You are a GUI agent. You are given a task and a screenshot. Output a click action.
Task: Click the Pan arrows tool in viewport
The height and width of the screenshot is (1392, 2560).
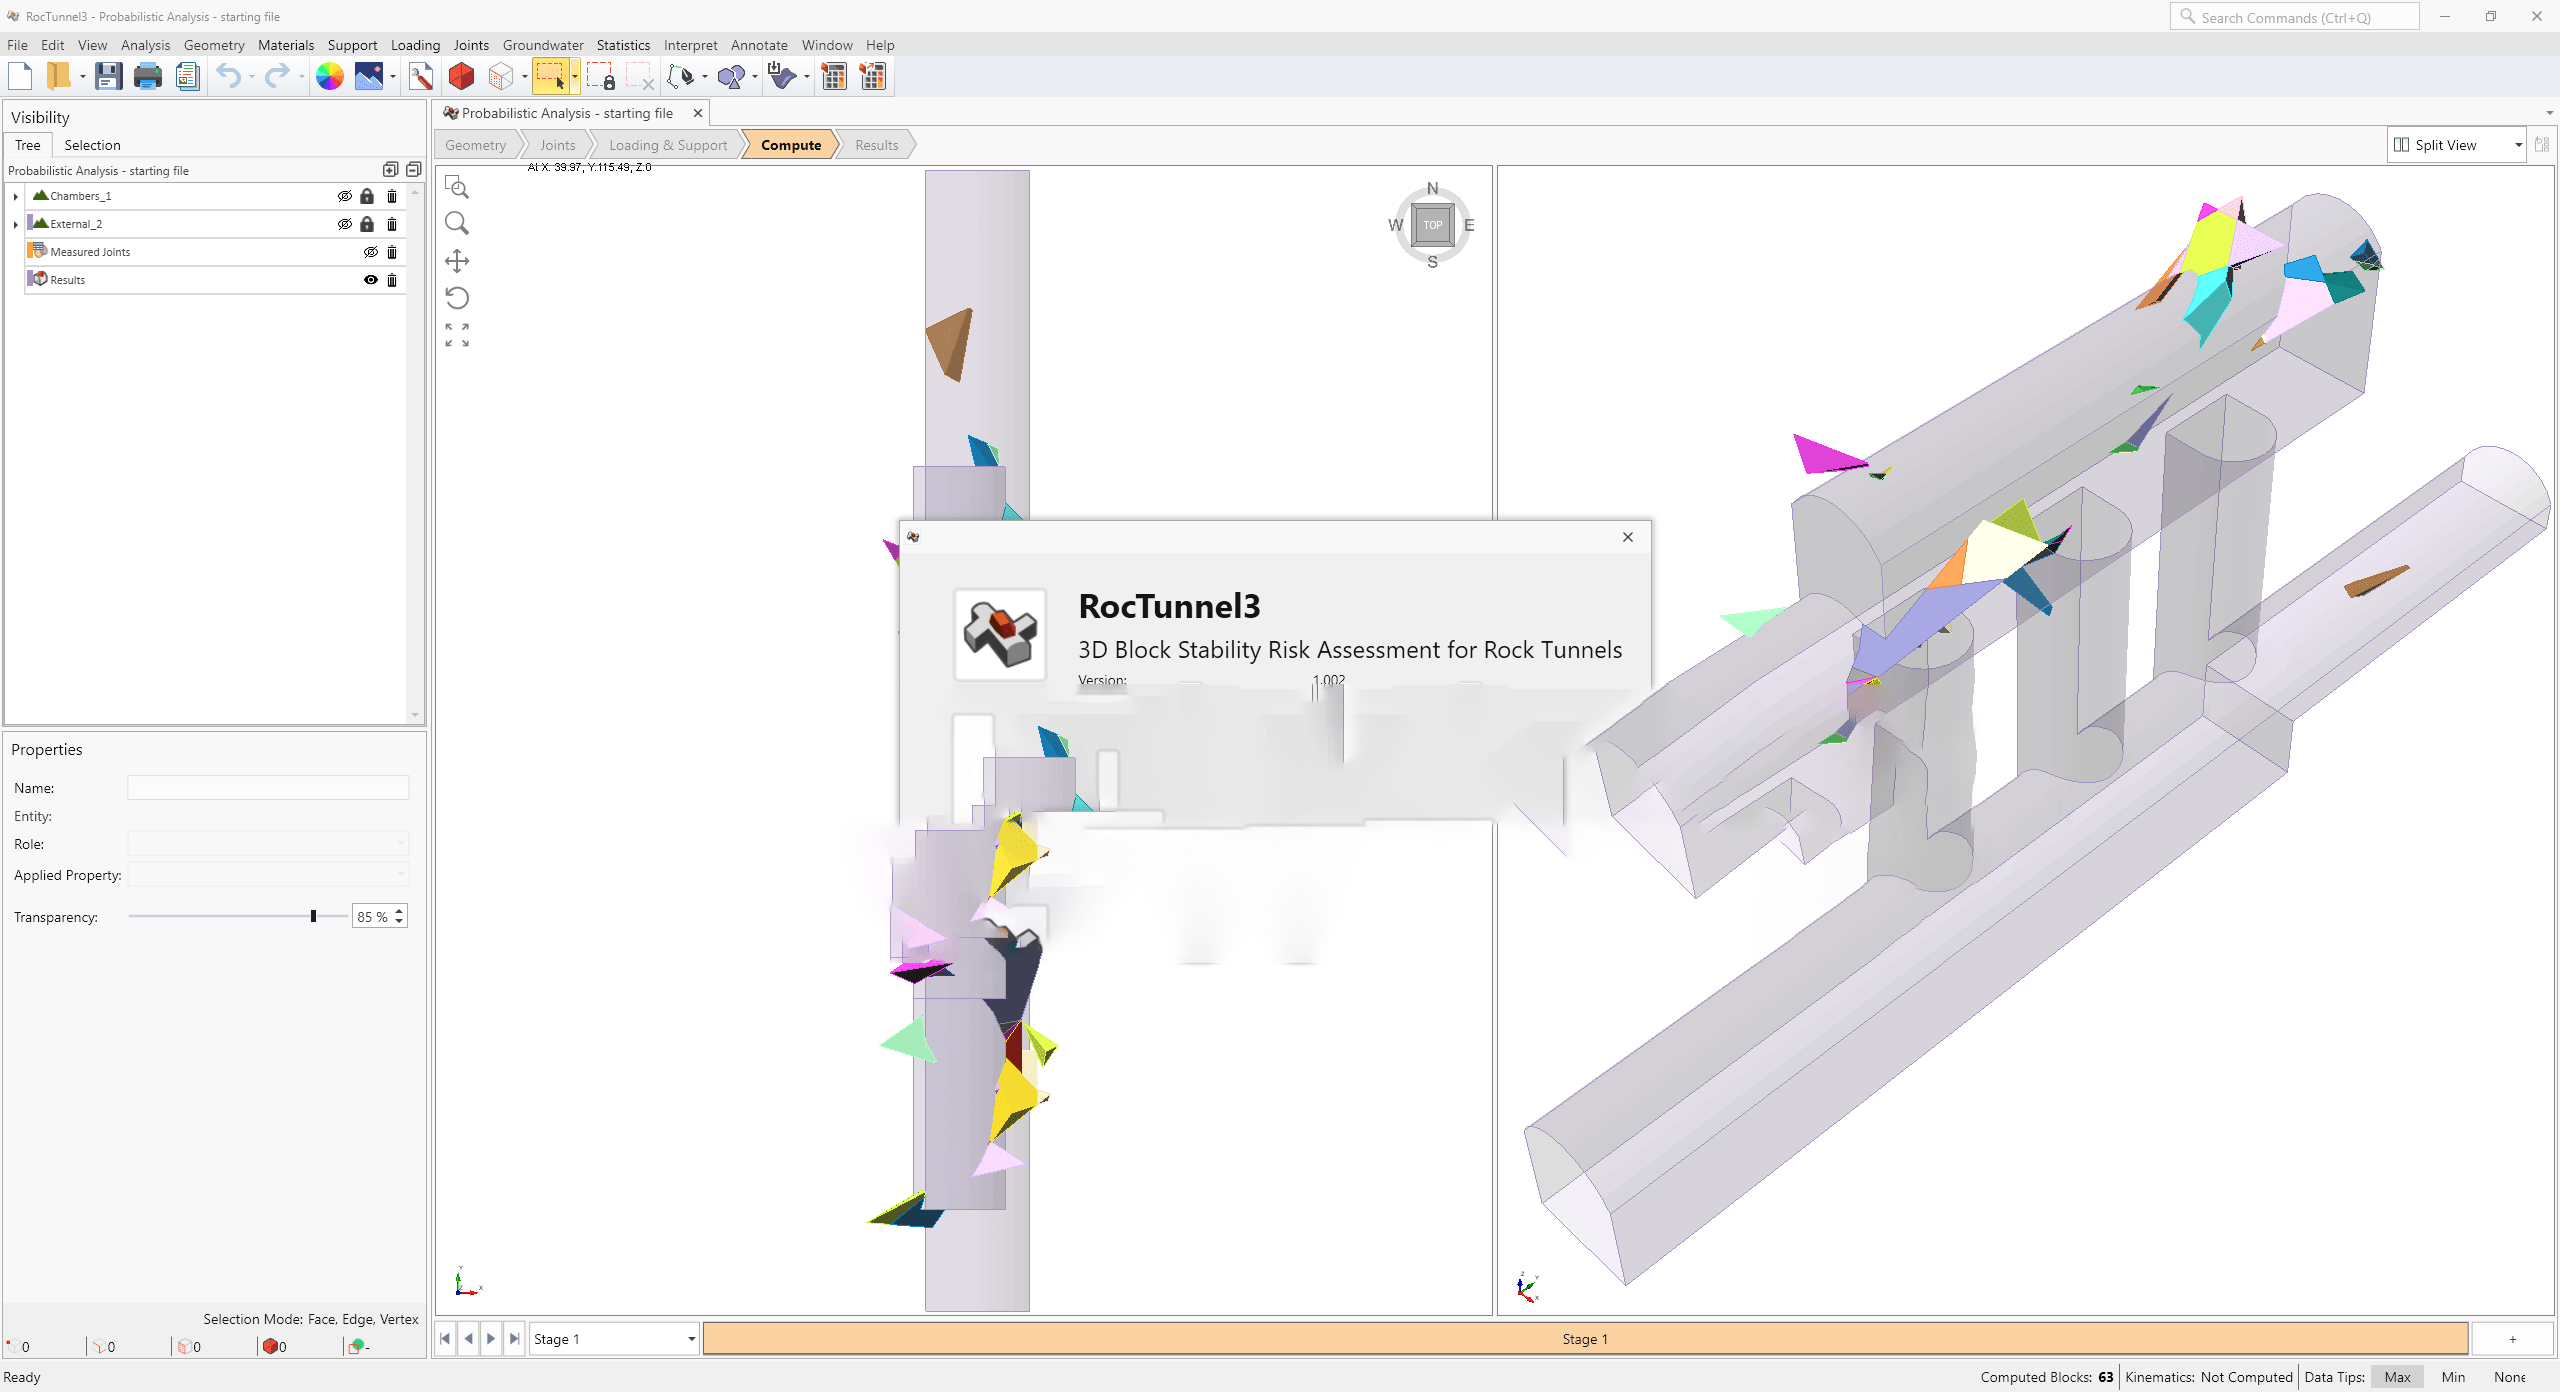coord(457,261)
